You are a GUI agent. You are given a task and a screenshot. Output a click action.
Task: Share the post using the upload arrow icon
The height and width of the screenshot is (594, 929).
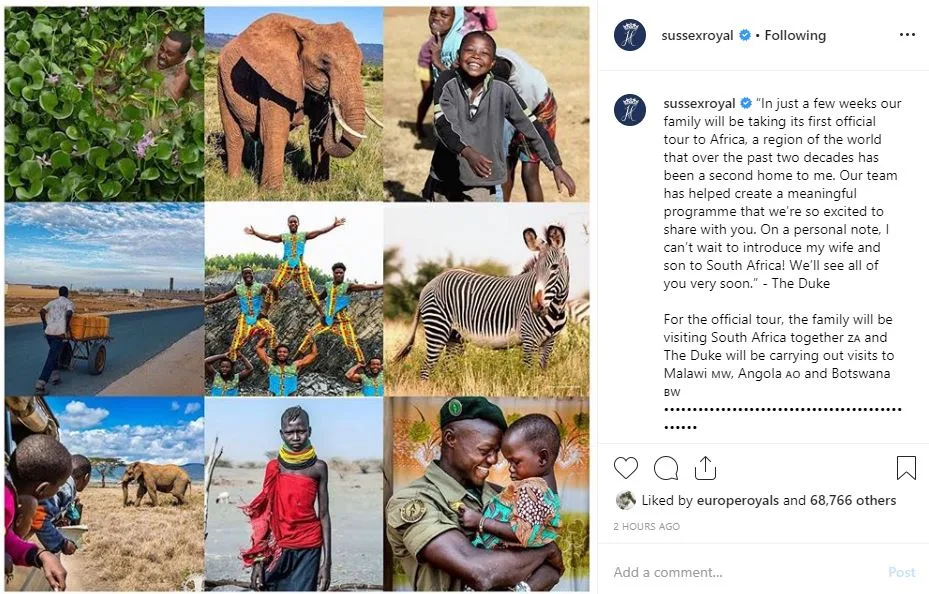705,467
